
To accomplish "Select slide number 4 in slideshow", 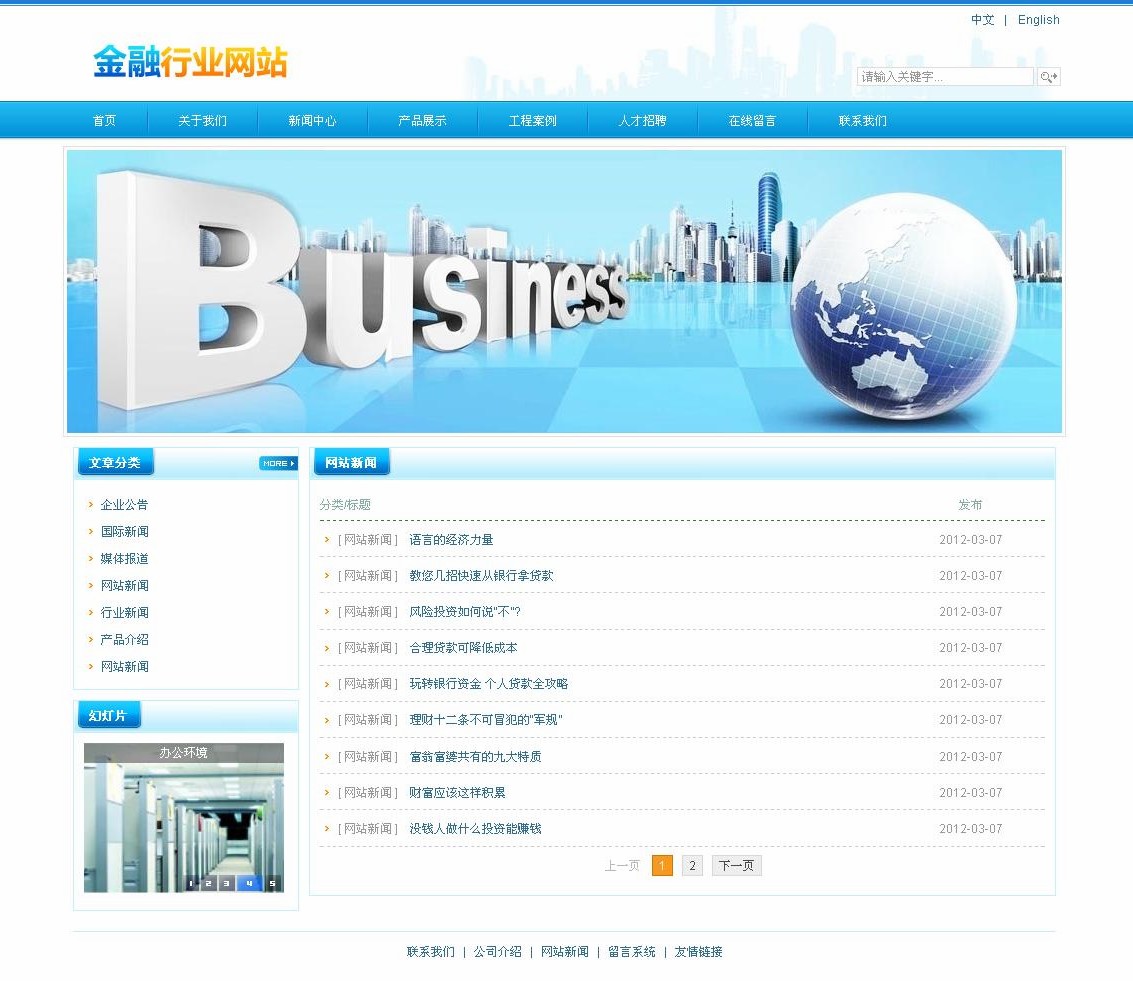I will tap(249, 883).
